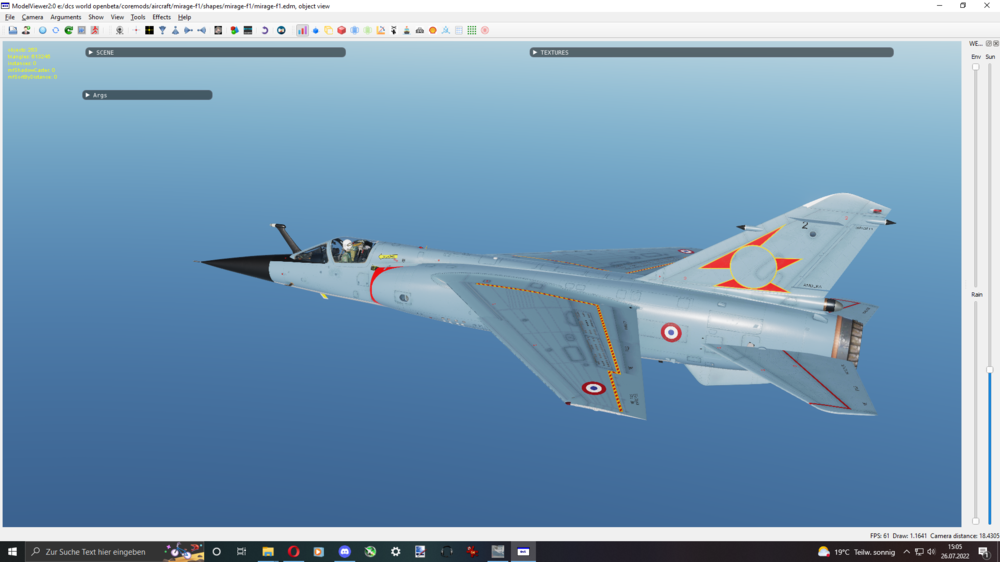Click the blue funnel filter toolbar icon
Image resolution: width=1000 pixels, height=562 pixels.
[163, 30]
